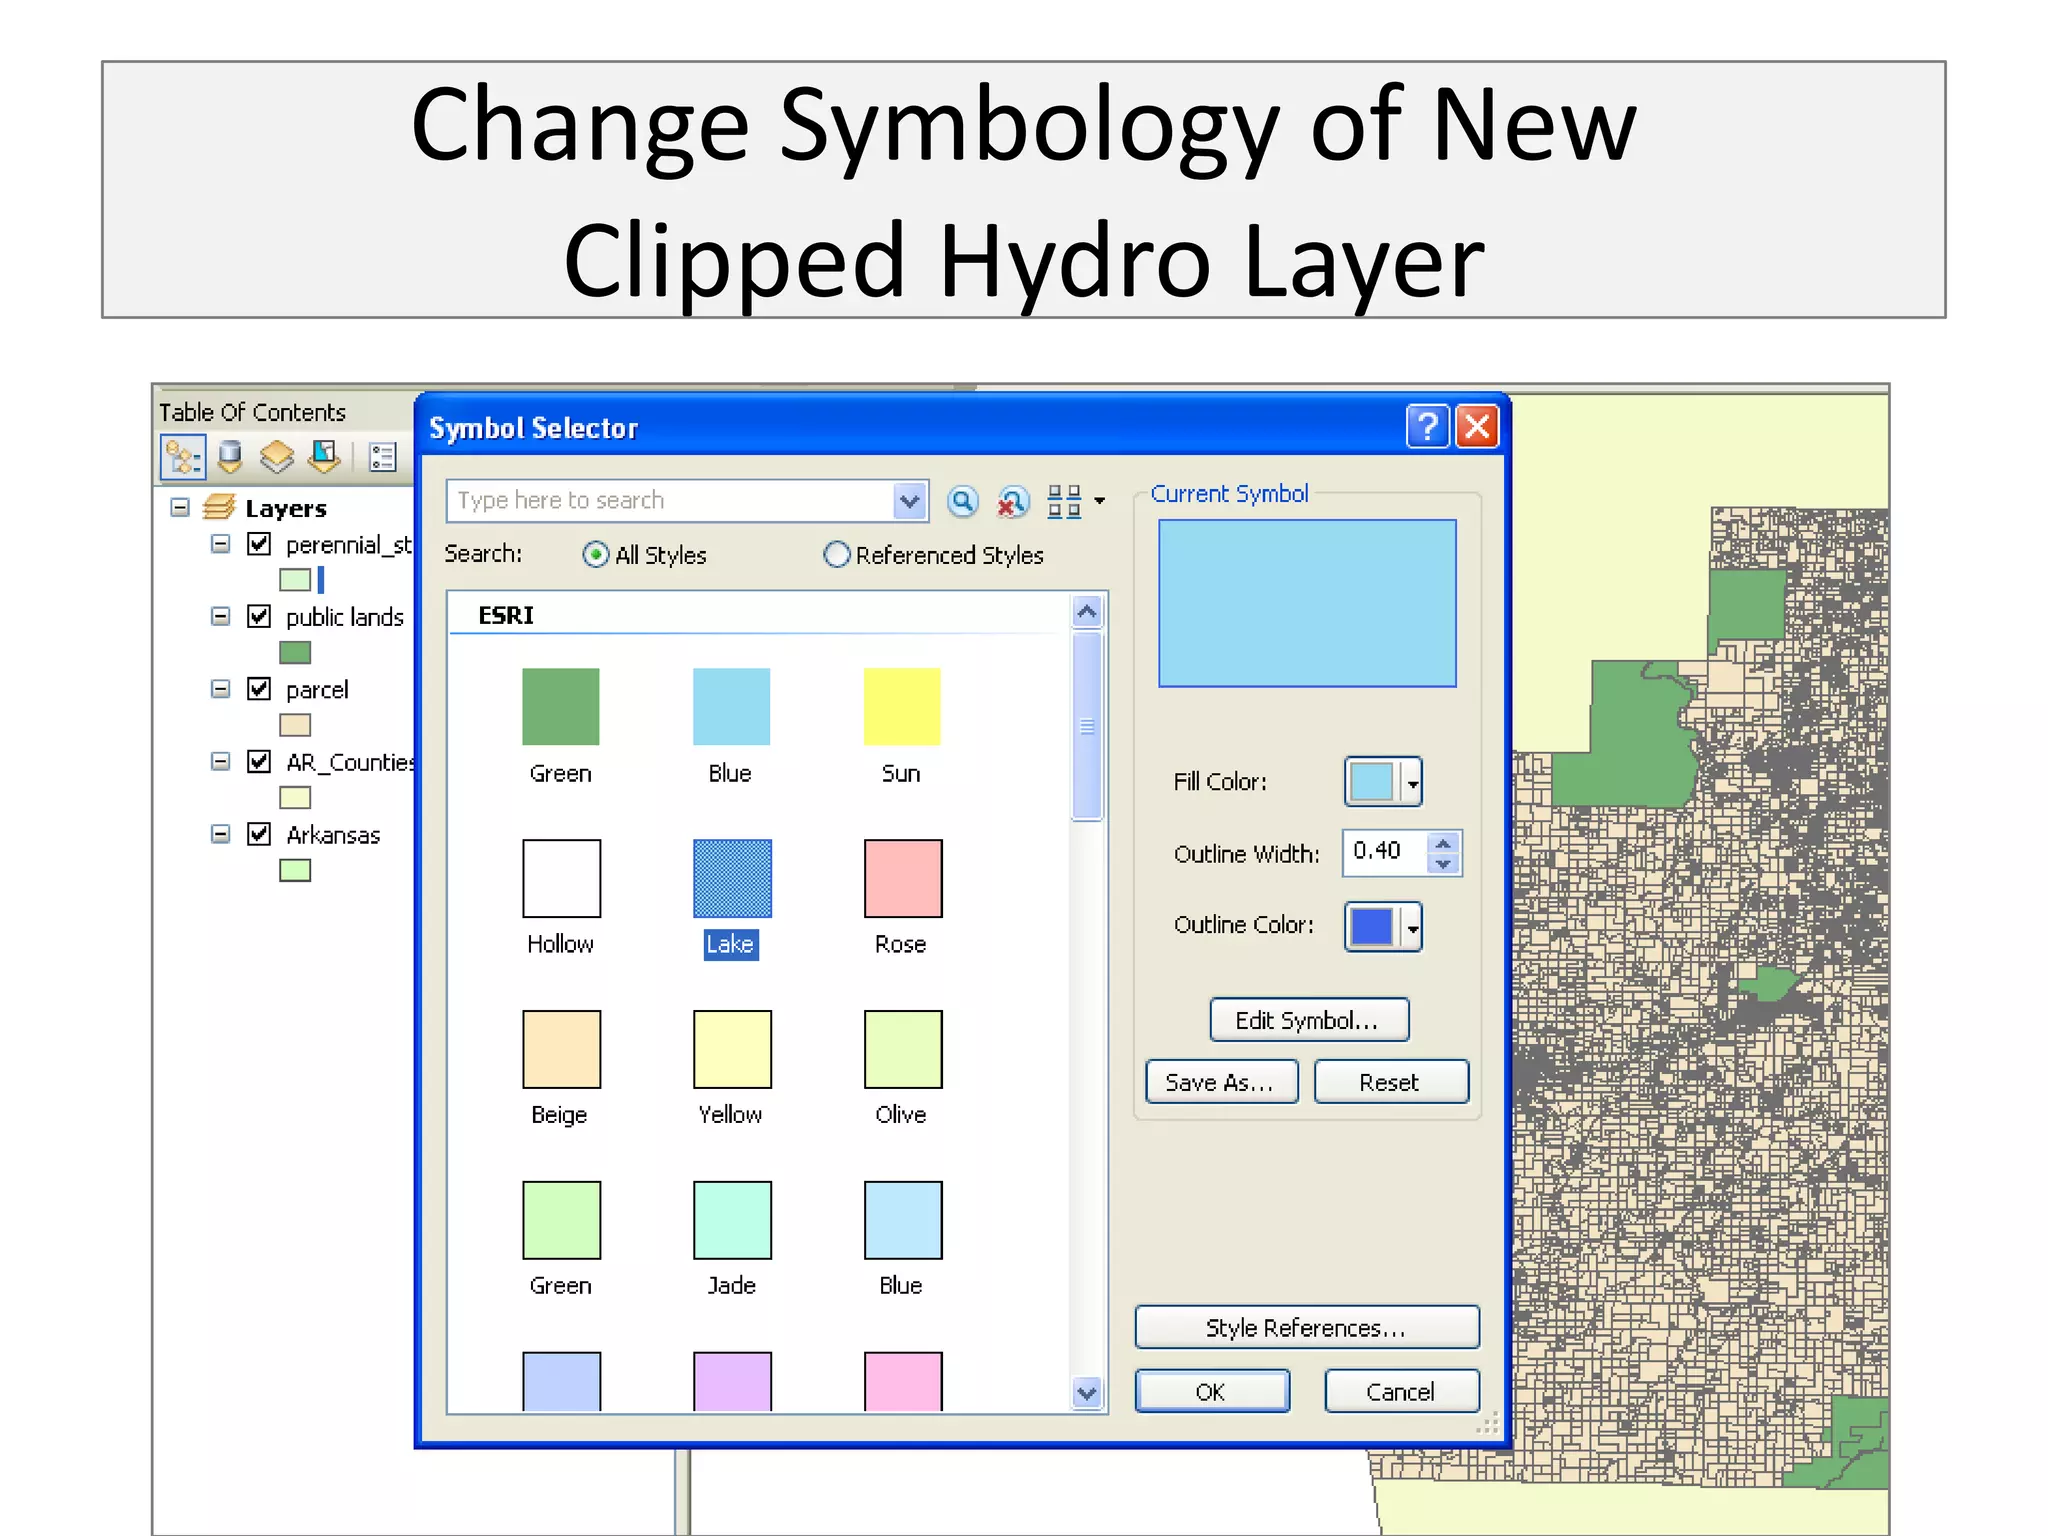Click the clear search icon
Screen dimensions: 2048x1536
(x=1013, y=501)
